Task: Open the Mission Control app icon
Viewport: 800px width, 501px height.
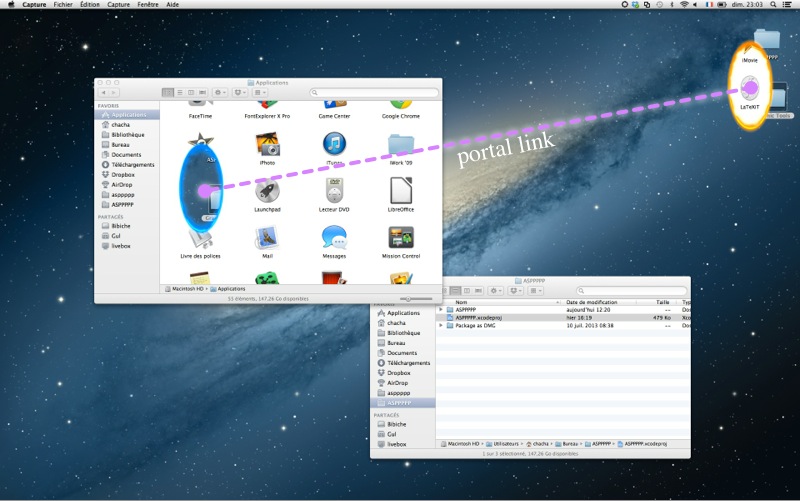Action: (x=401, y=238)
